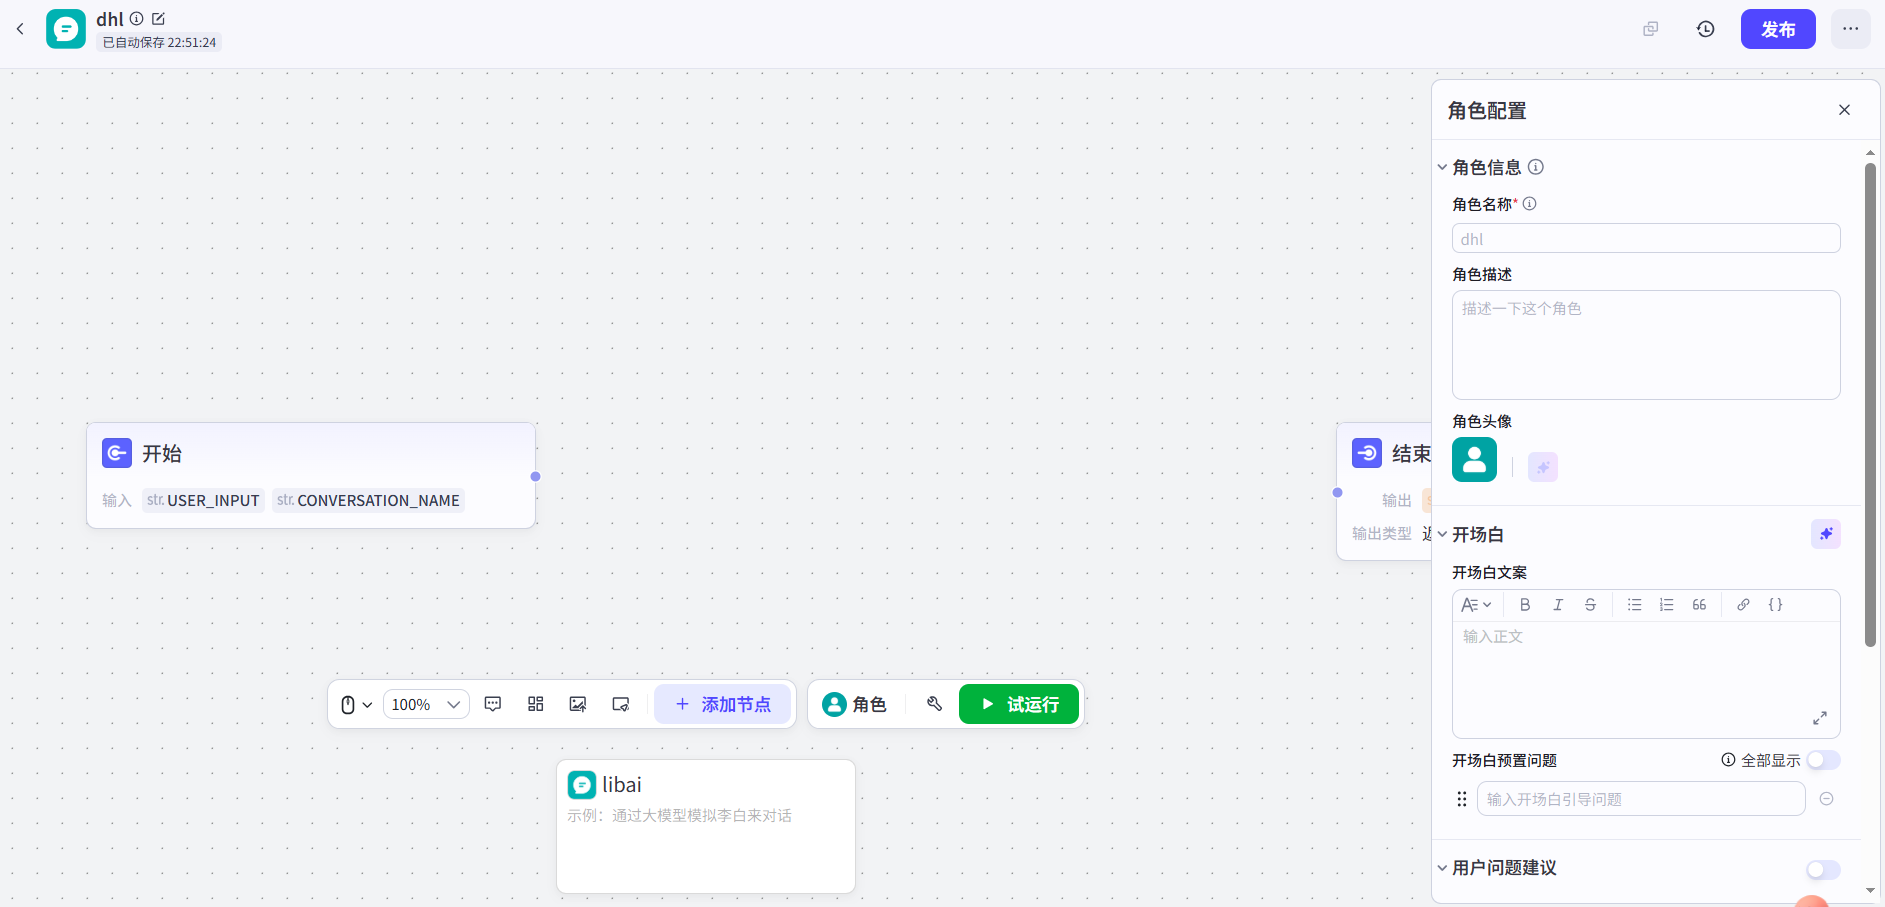Screen dimensions: 1885x907
Task: Open the text style heading dropdown
Action: point(1476,605)
